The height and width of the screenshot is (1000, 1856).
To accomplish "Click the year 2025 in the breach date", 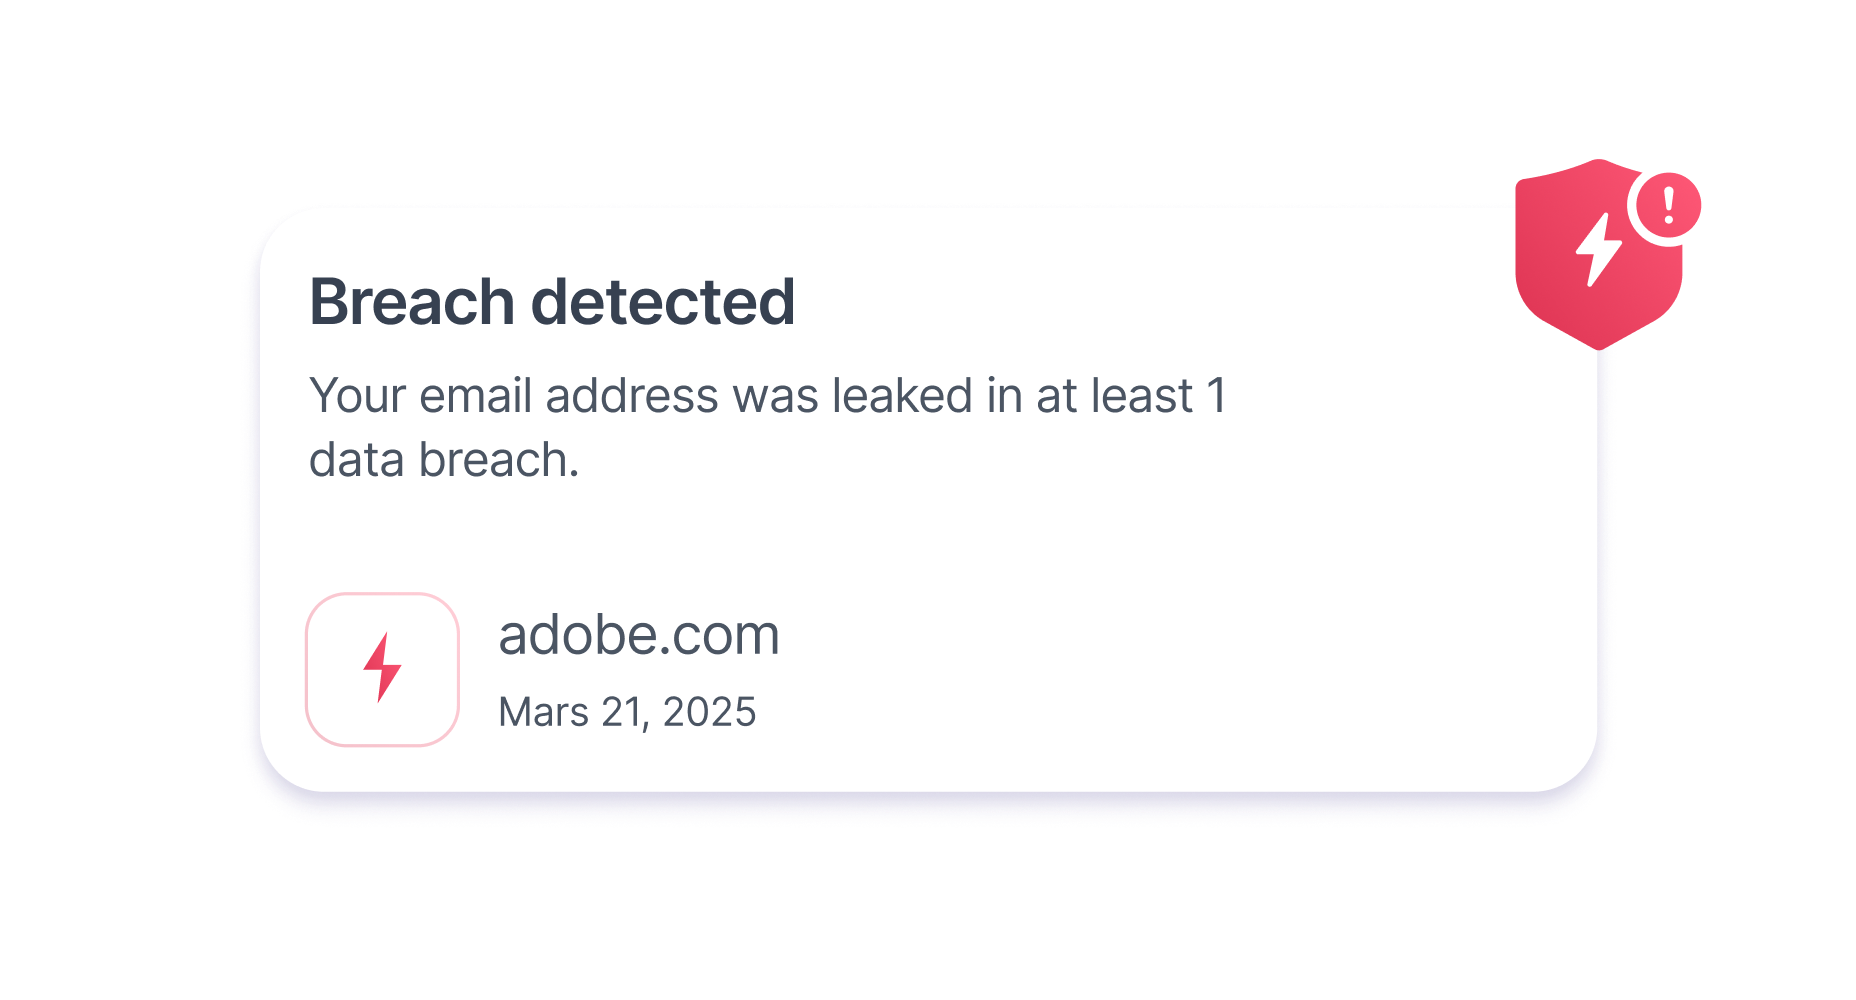I will 709,712.
